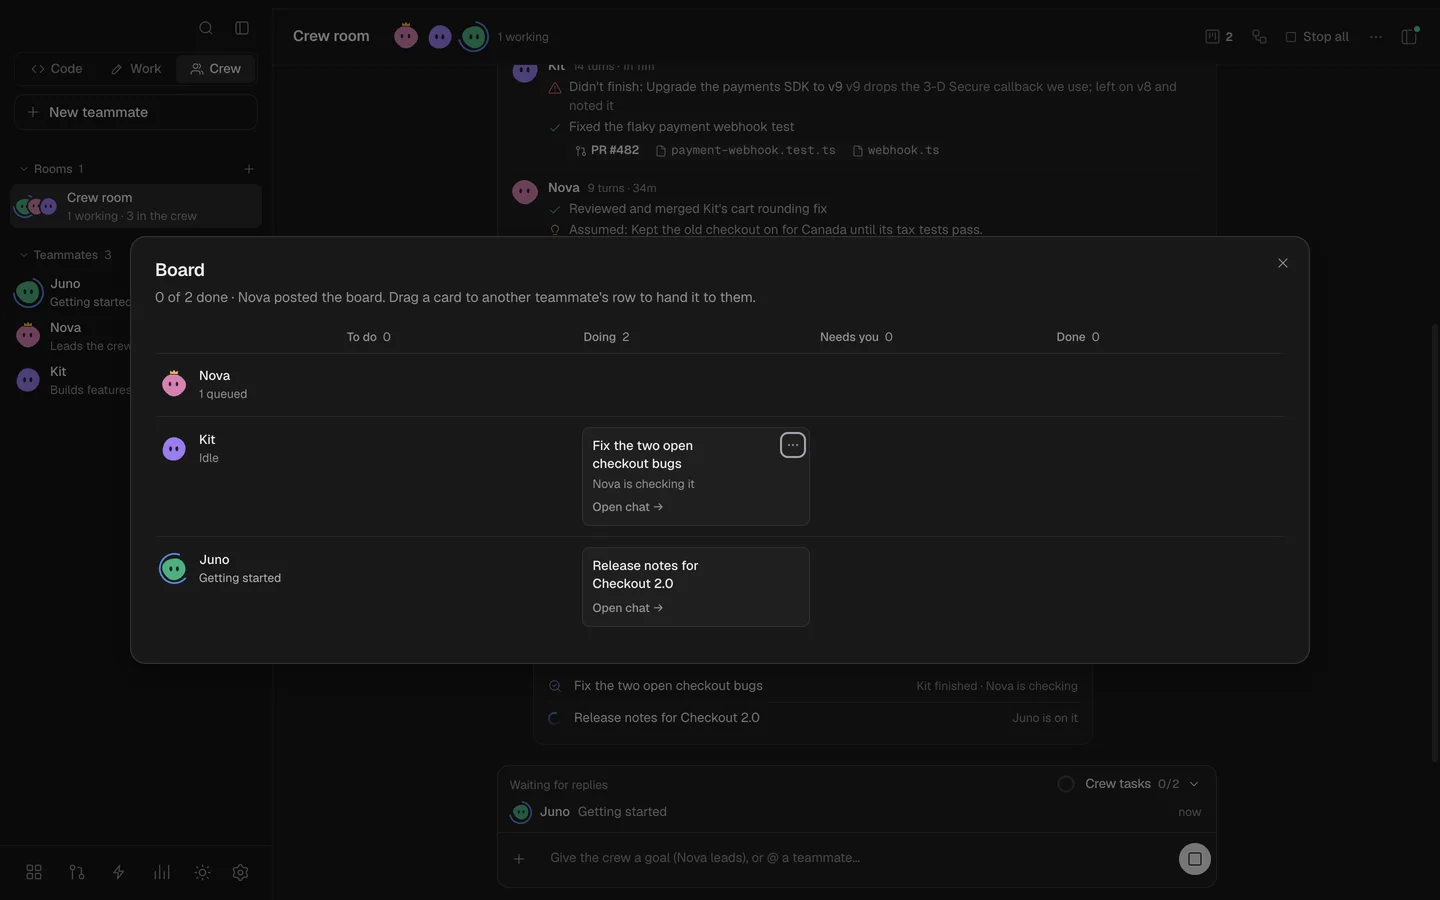The height and width of the screenshot is (900, 1440).
Task: Click the New teammate button
Action: [136, 112]
